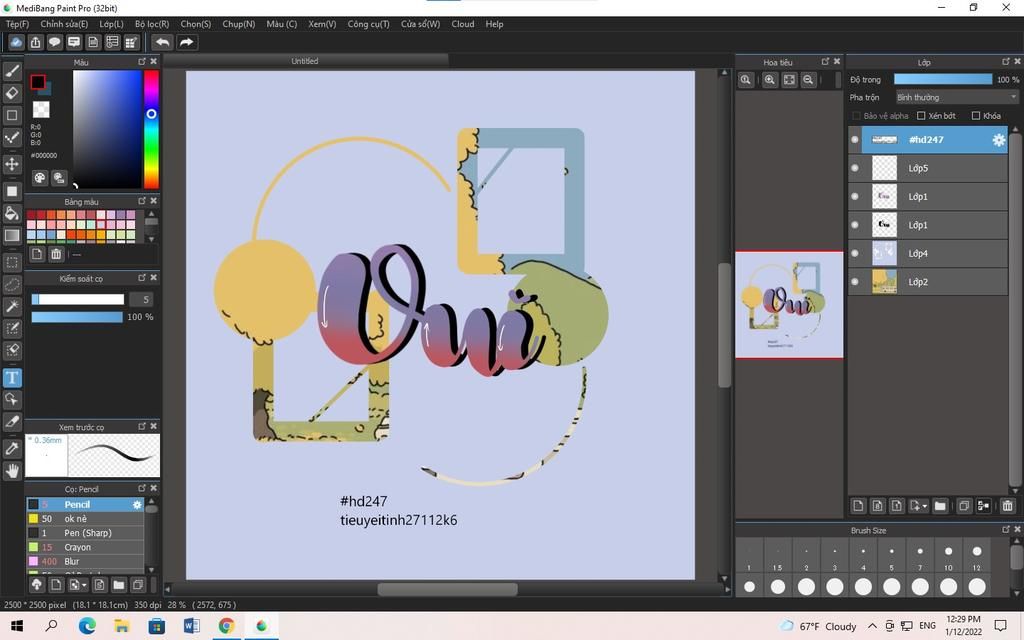This screenshot has height=640, width=1024.
Task: Open the Cloud menu
Action: pos(463,24)
